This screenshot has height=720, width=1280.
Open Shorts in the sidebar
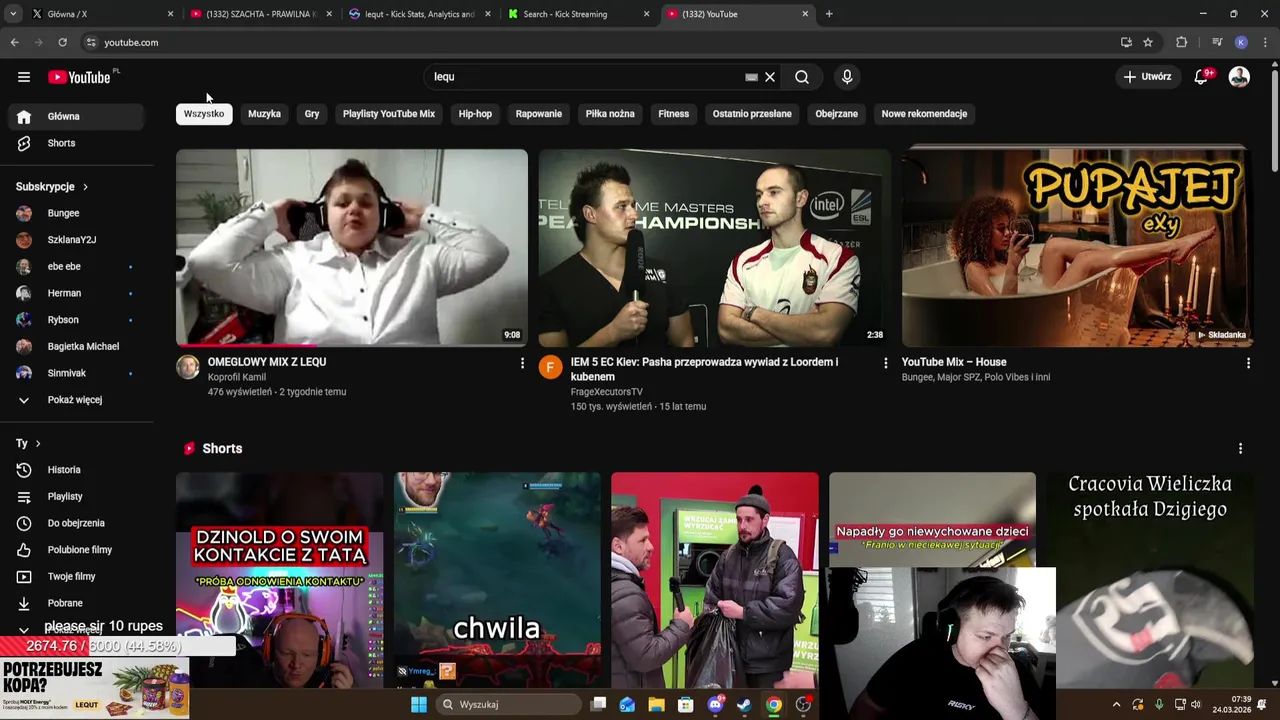pos(76,143)
